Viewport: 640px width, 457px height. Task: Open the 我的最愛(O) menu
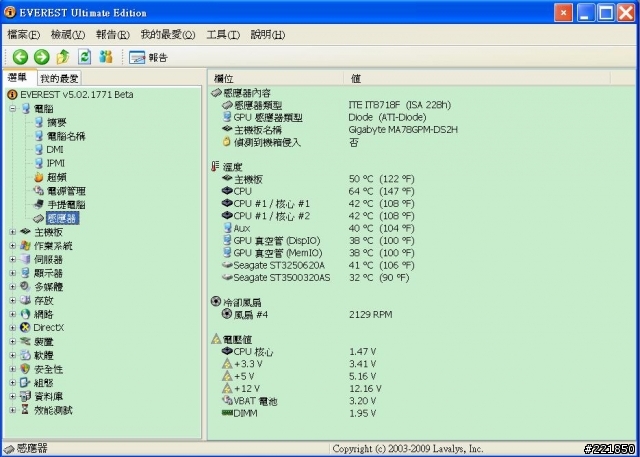(x=168, y=35)
